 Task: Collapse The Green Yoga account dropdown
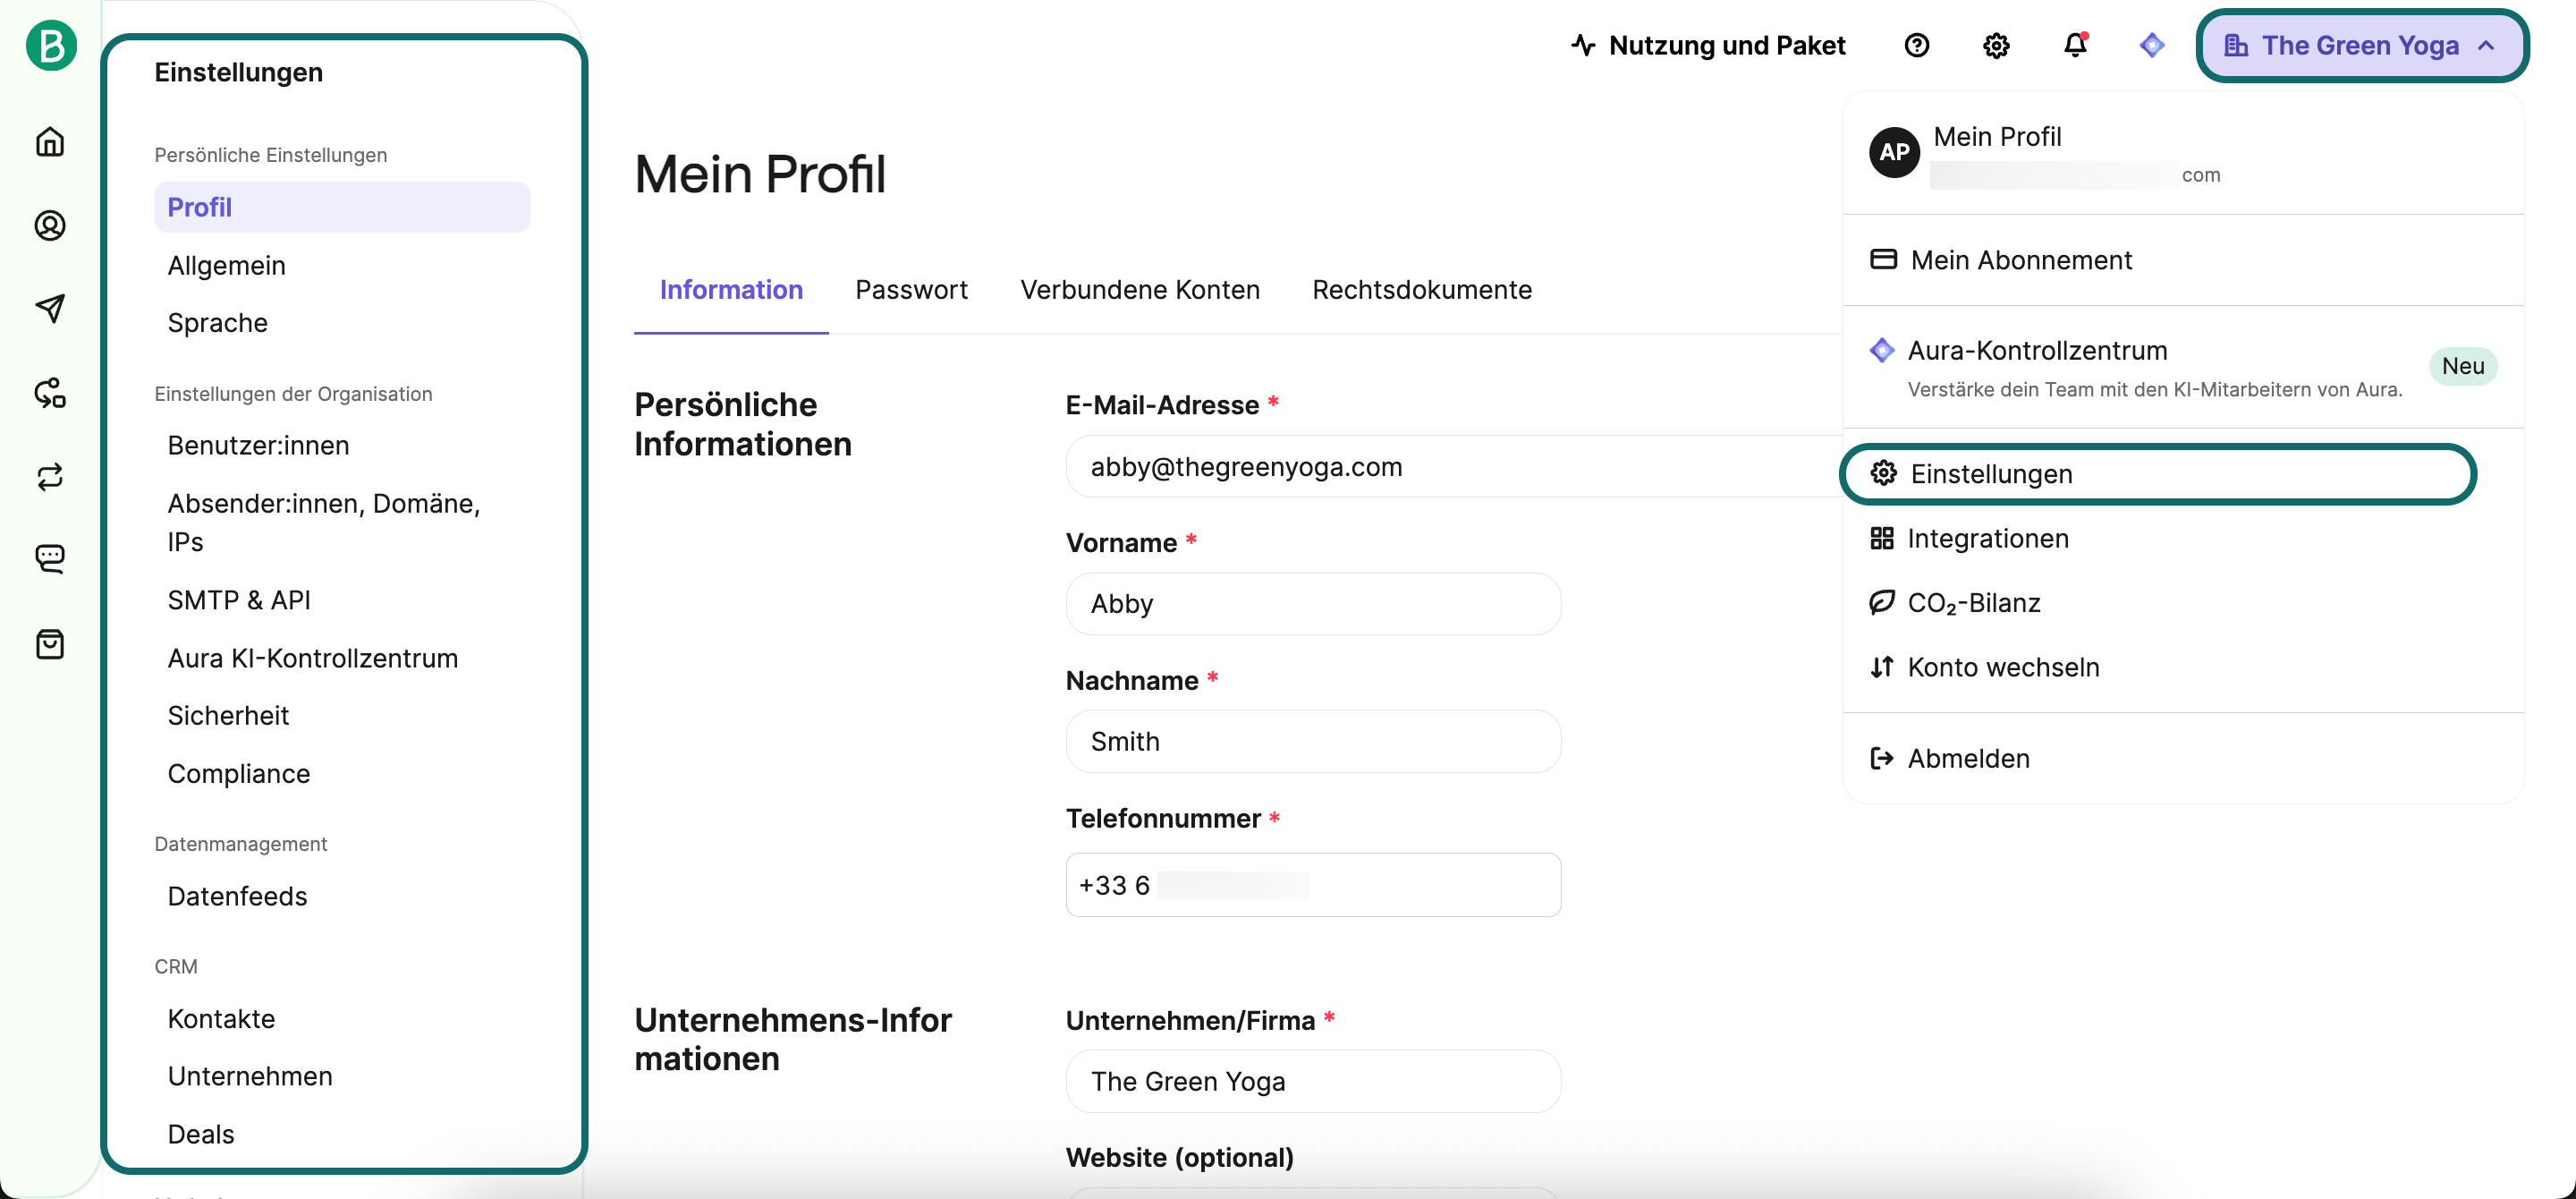point(2361,45)
